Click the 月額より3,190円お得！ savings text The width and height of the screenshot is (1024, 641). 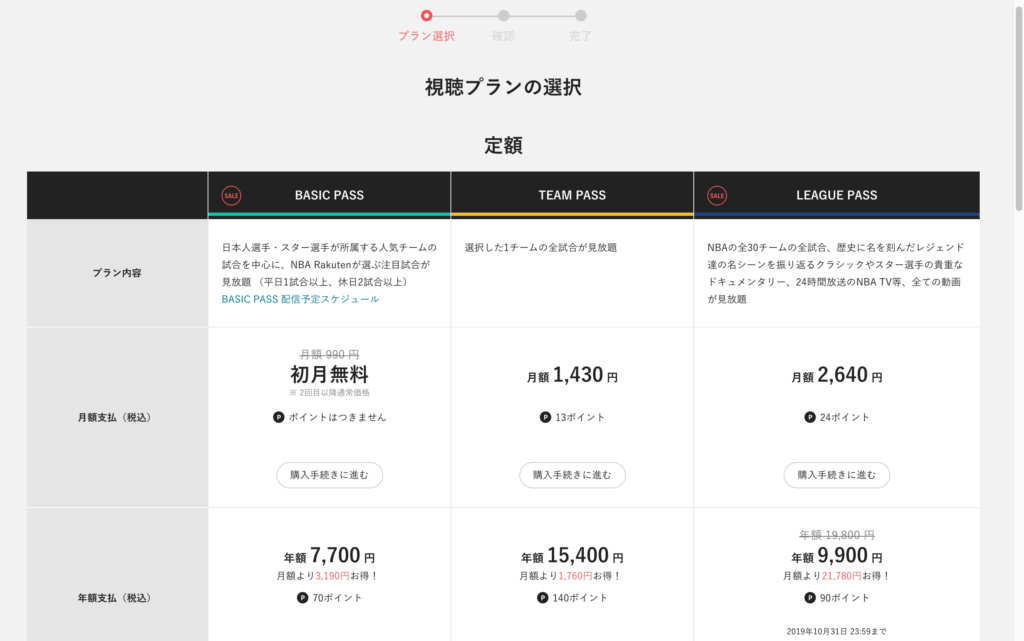click(x=328, y=576)
